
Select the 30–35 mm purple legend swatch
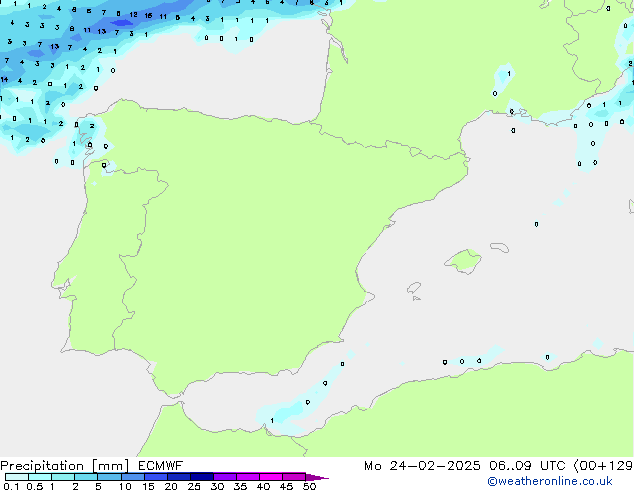[224, 477]
